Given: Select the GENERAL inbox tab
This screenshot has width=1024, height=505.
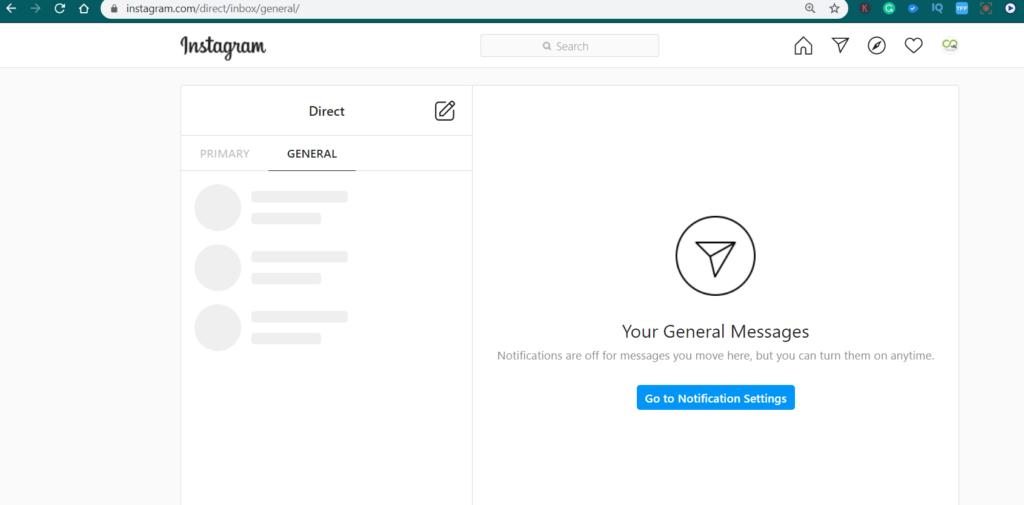Looking at the screenshot, I should pyautogui.click(x=312, y=154).
